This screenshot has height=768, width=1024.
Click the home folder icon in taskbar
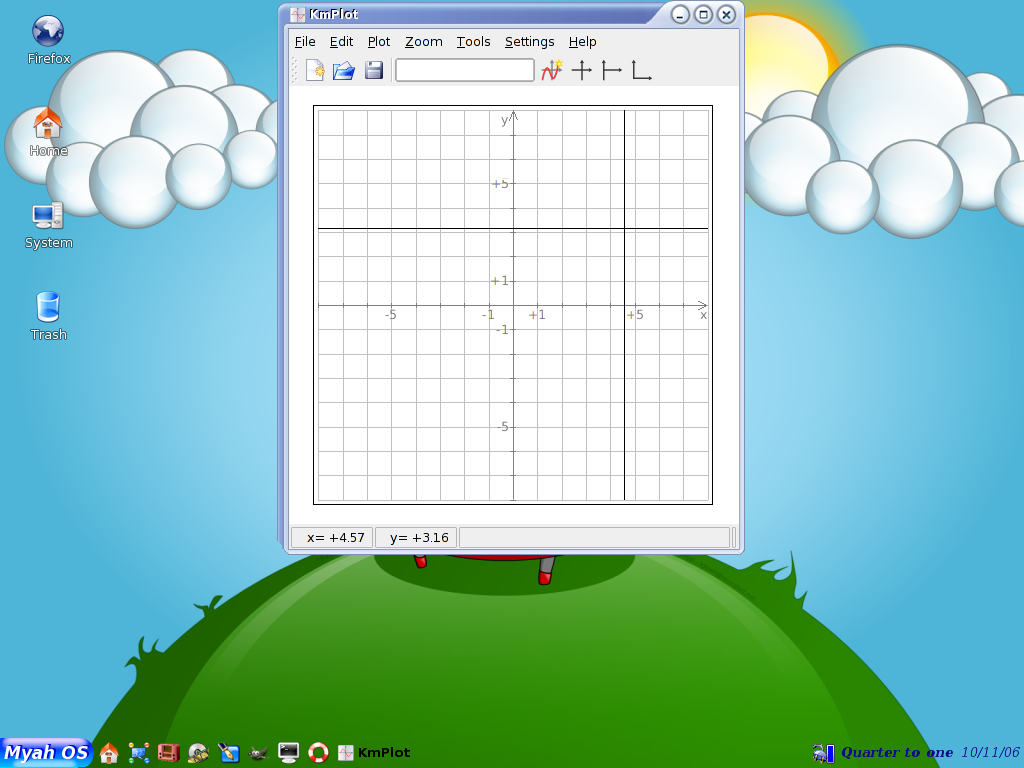tap(109, 753)
